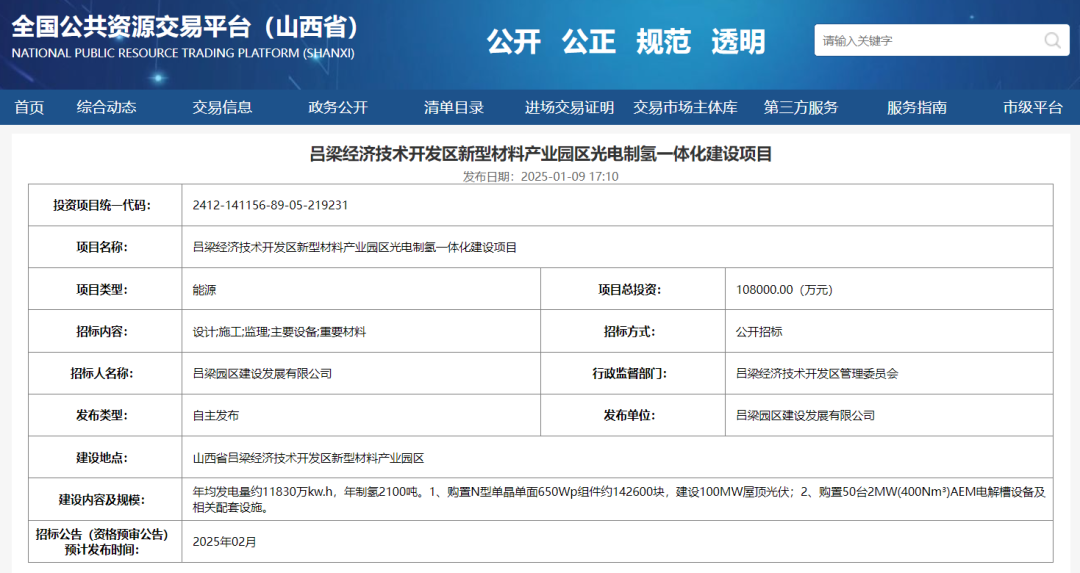Click the search magnifier icon
Image resolution: width=1080 pixels, height=573 pixels.
point(1052,41)
